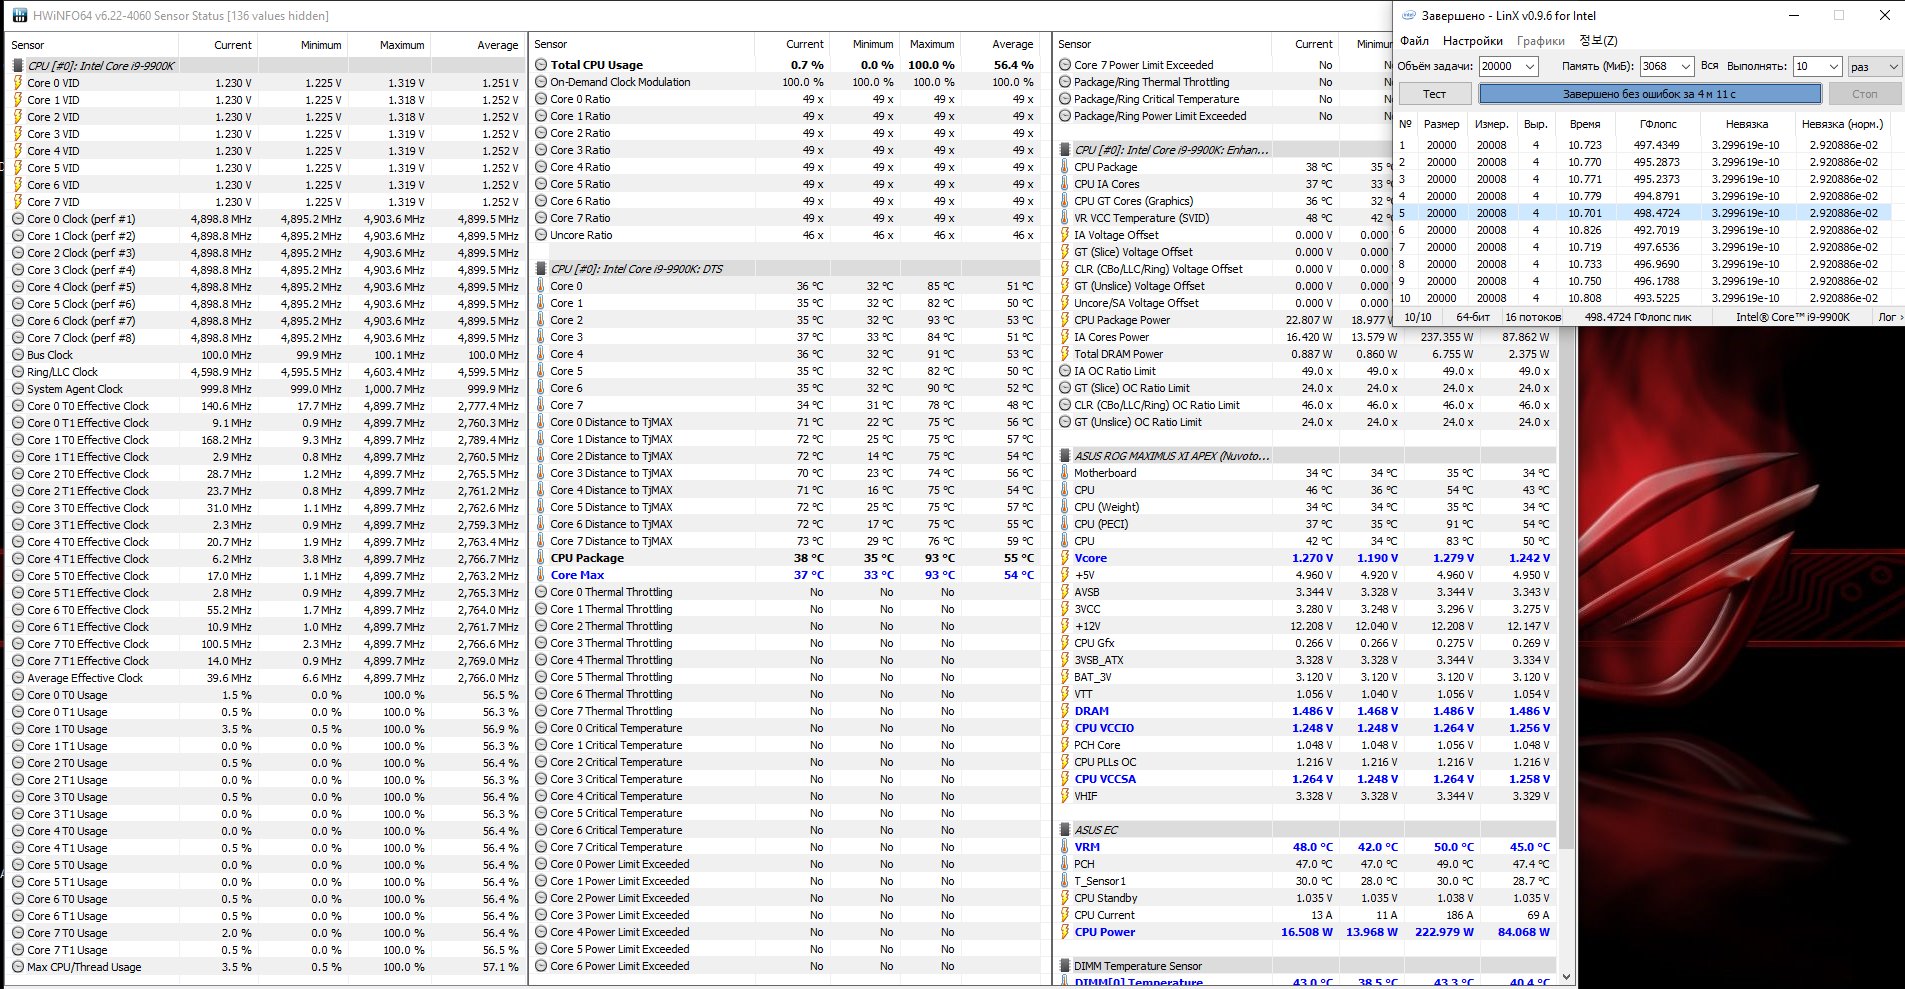Click the LinX title bar icon
This screenshot has width=1905, height=989.
coord(1409,16)
